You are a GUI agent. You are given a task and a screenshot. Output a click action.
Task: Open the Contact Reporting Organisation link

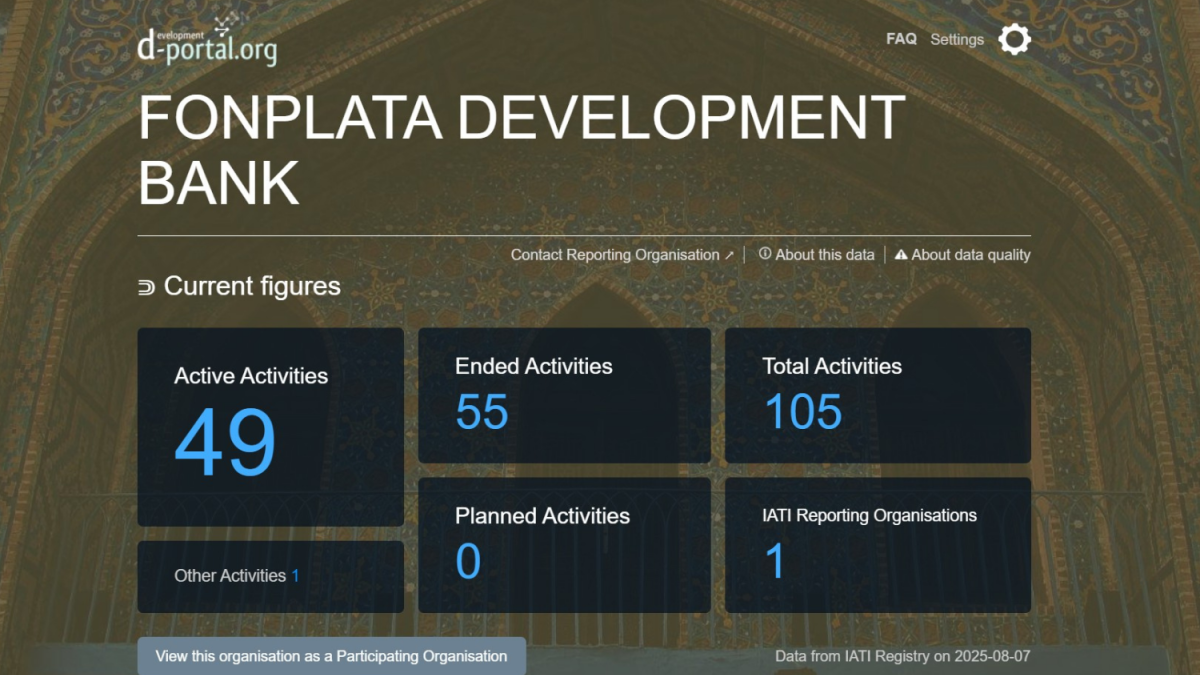coord(615,255)
